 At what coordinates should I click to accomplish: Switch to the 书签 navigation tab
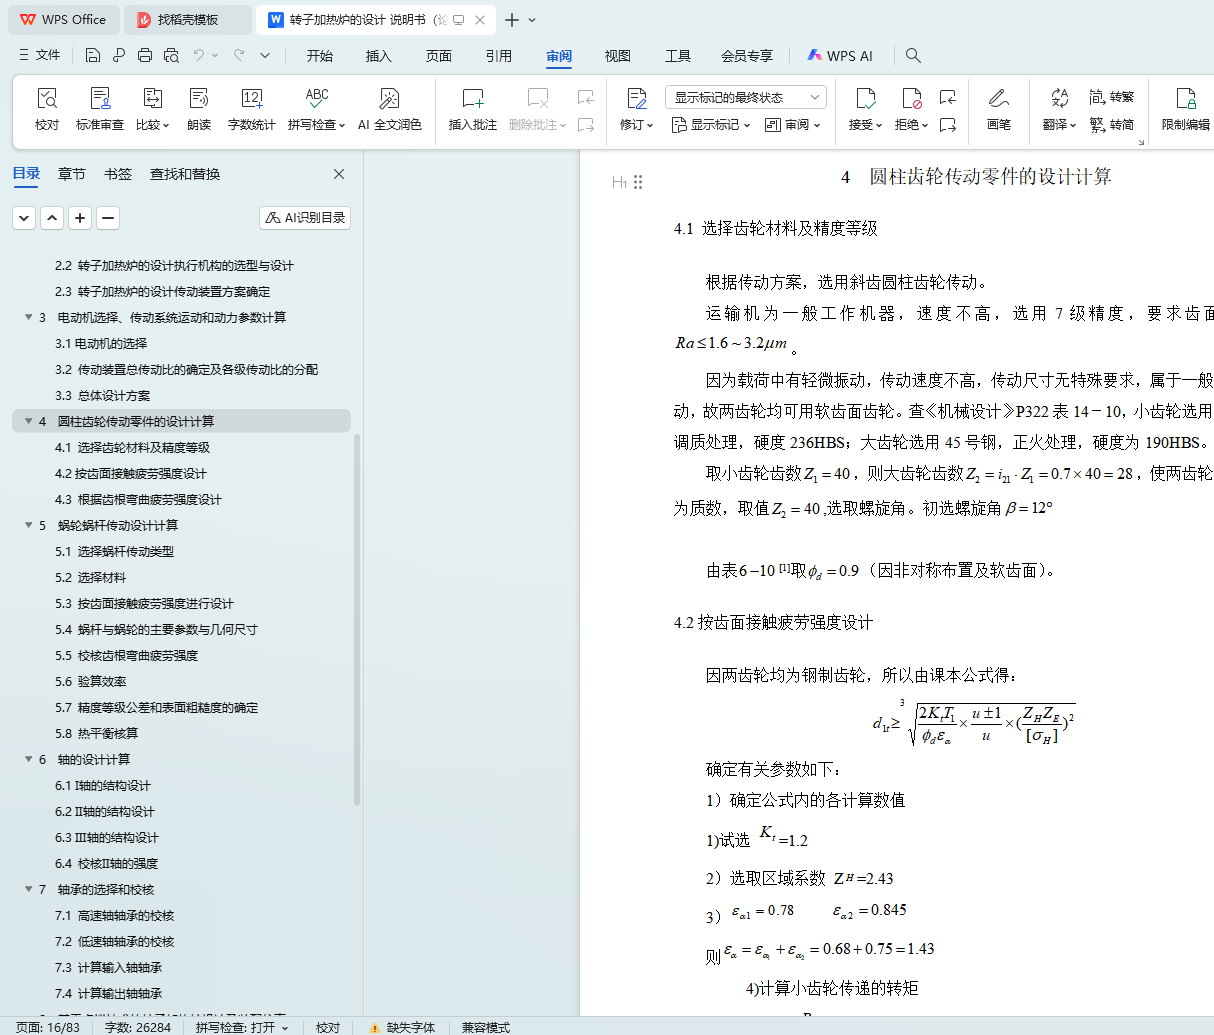(x=118, y=174)
